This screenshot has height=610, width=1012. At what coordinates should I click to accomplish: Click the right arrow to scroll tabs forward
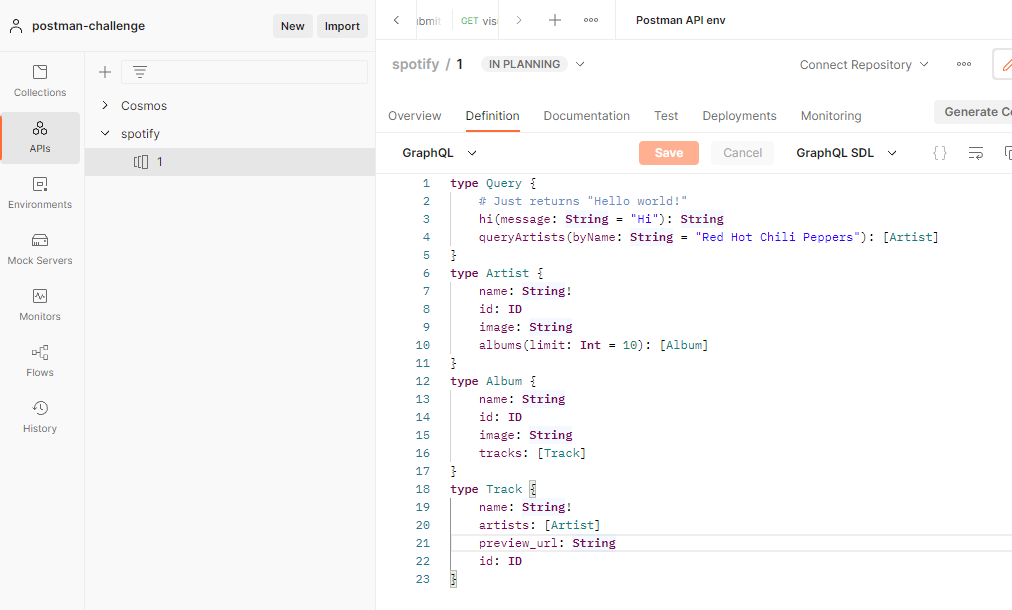pyautogui.click(x=518, y=20)
